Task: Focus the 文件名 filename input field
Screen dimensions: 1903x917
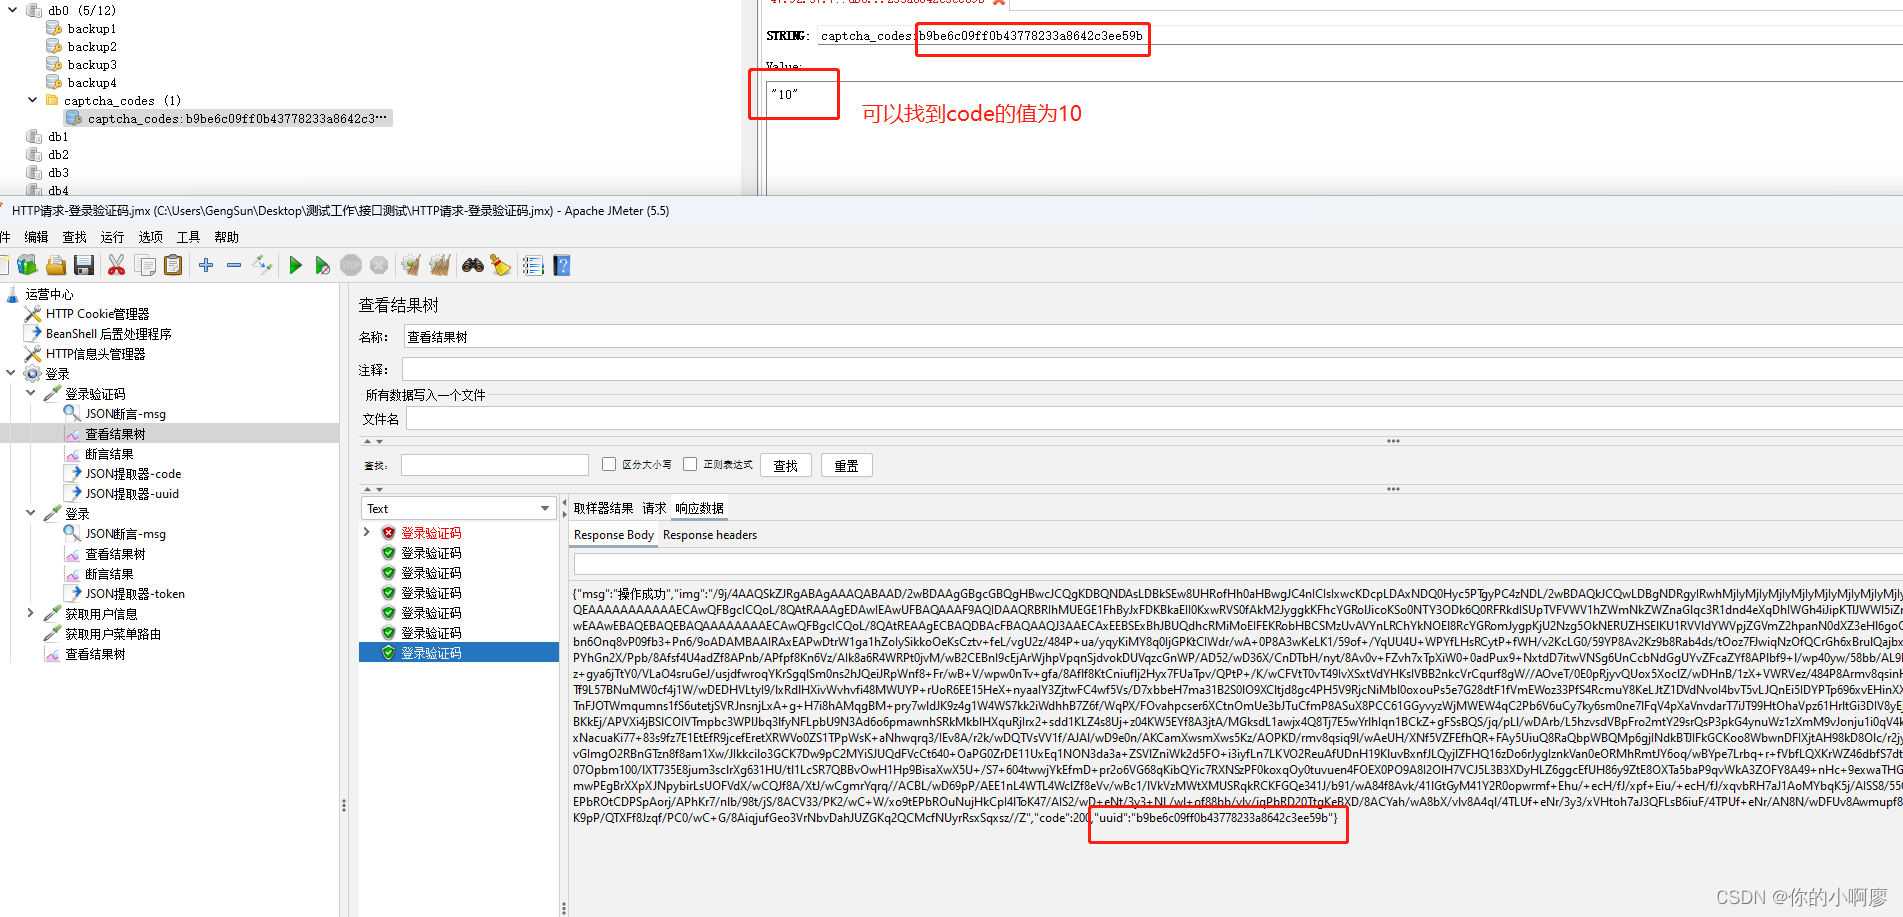Action: (x=1153, y=419)
